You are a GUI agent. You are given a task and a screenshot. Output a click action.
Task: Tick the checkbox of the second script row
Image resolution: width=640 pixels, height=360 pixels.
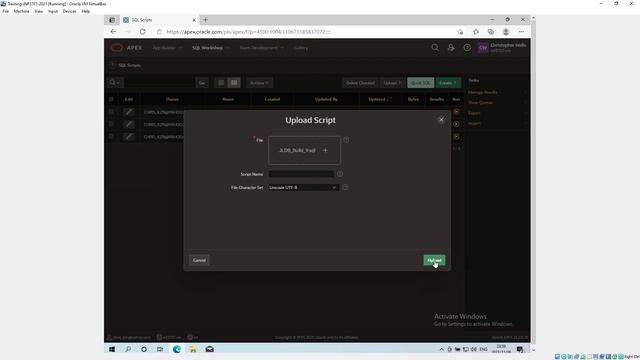point(111,124)
